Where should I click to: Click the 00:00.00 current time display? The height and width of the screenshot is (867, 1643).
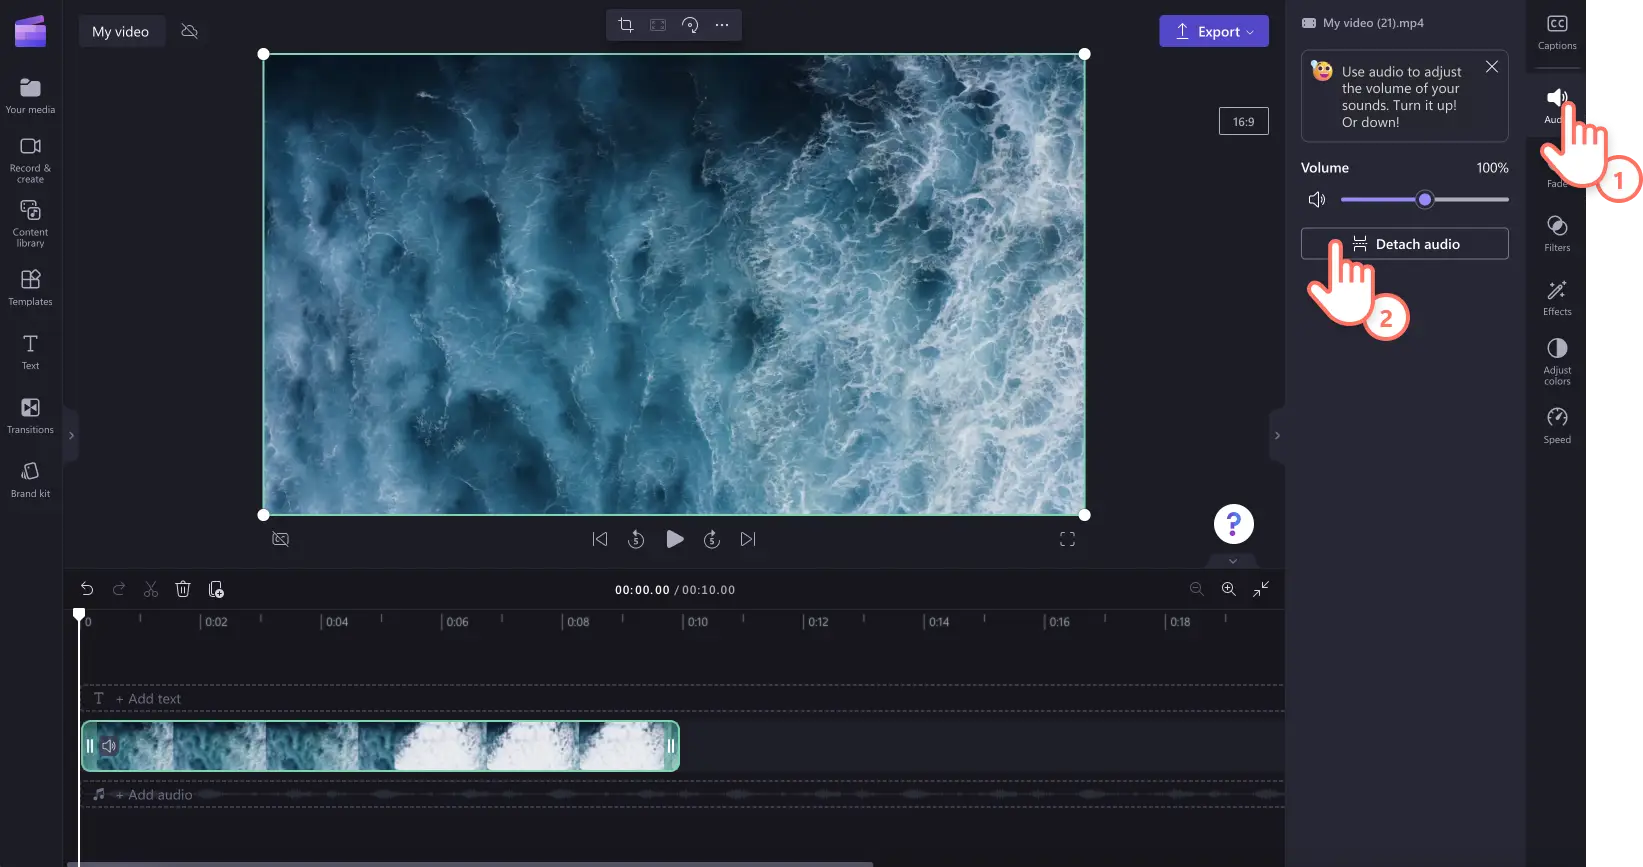pos(642,590)
